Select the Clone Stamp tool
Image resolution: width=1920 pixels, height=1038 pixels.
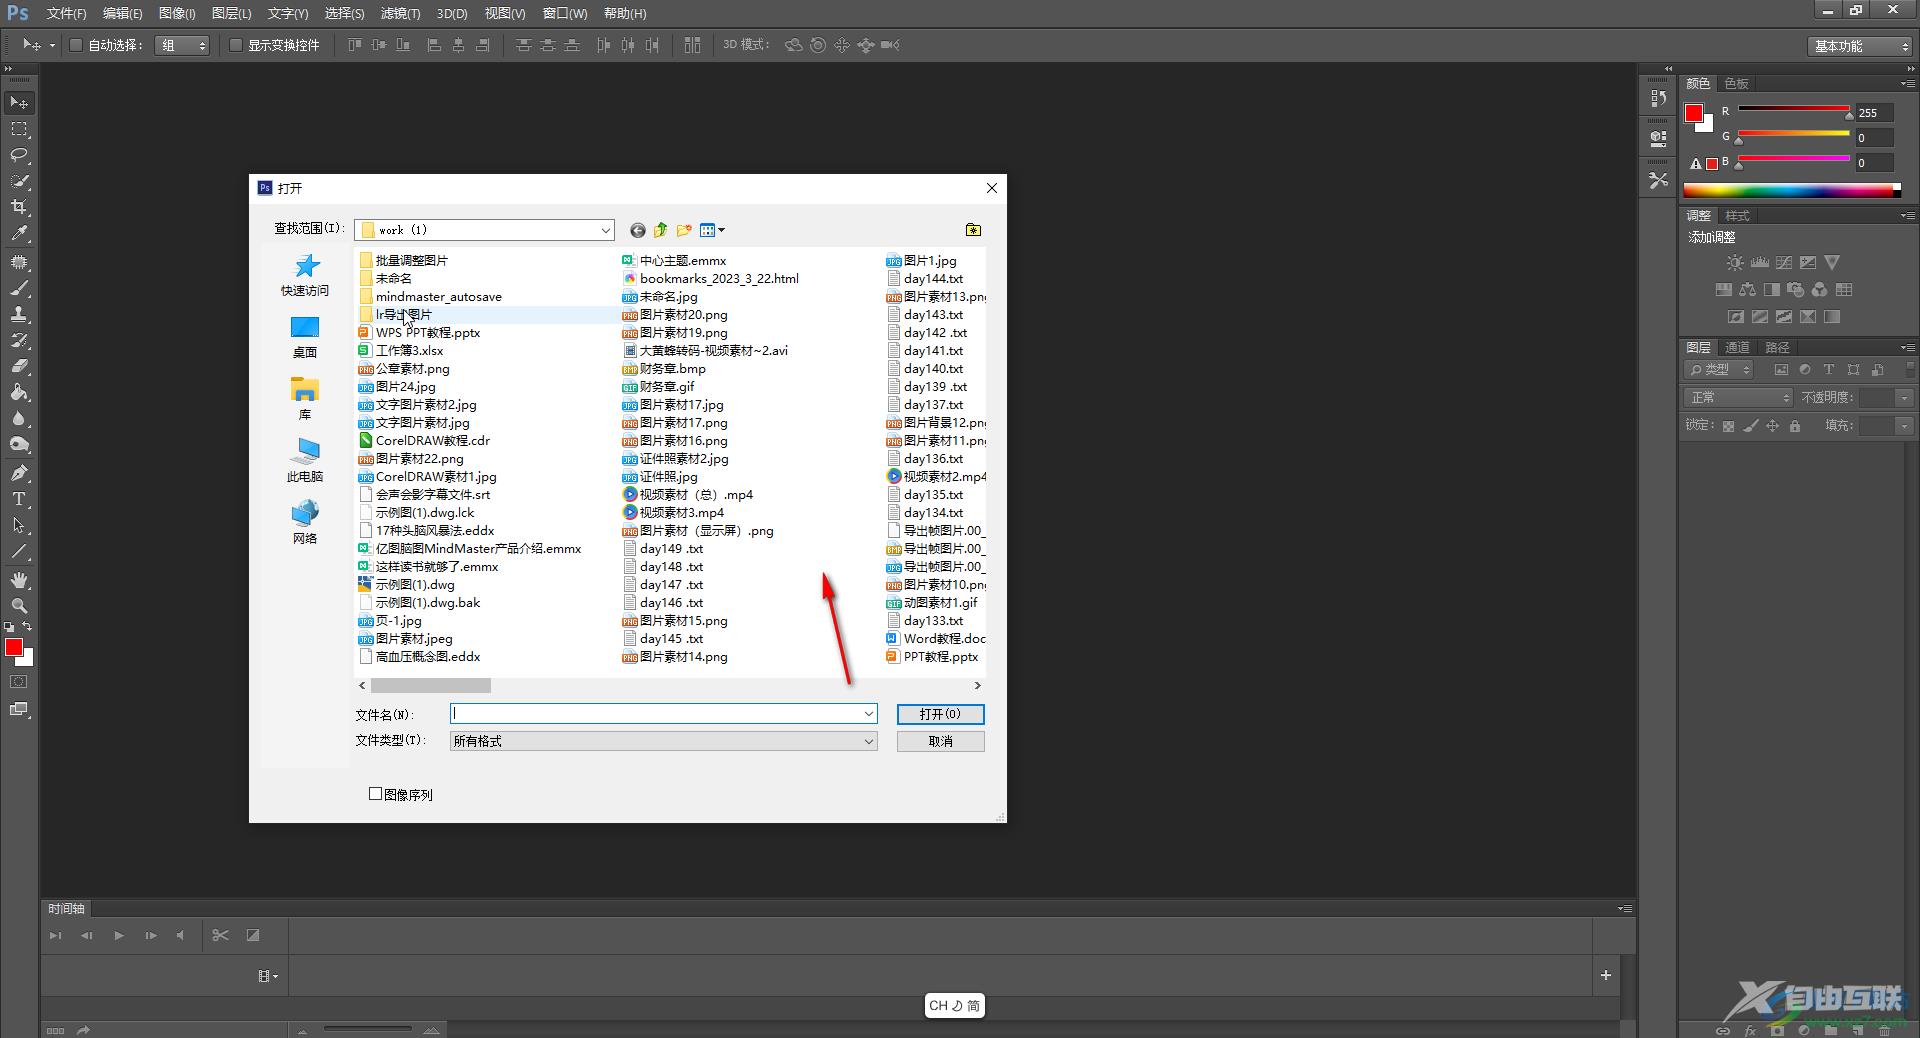click(19, 314)
